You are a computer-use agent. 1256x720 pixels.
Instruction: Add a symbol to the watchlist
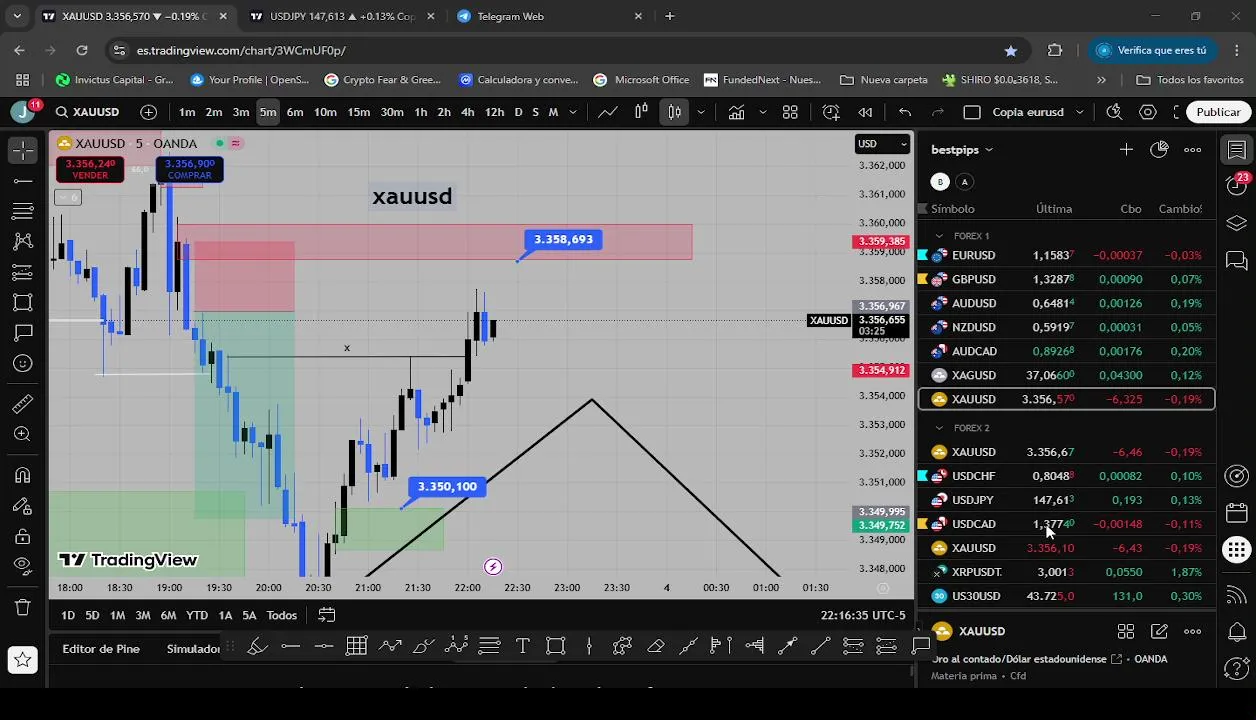(x=1126, y=150)
